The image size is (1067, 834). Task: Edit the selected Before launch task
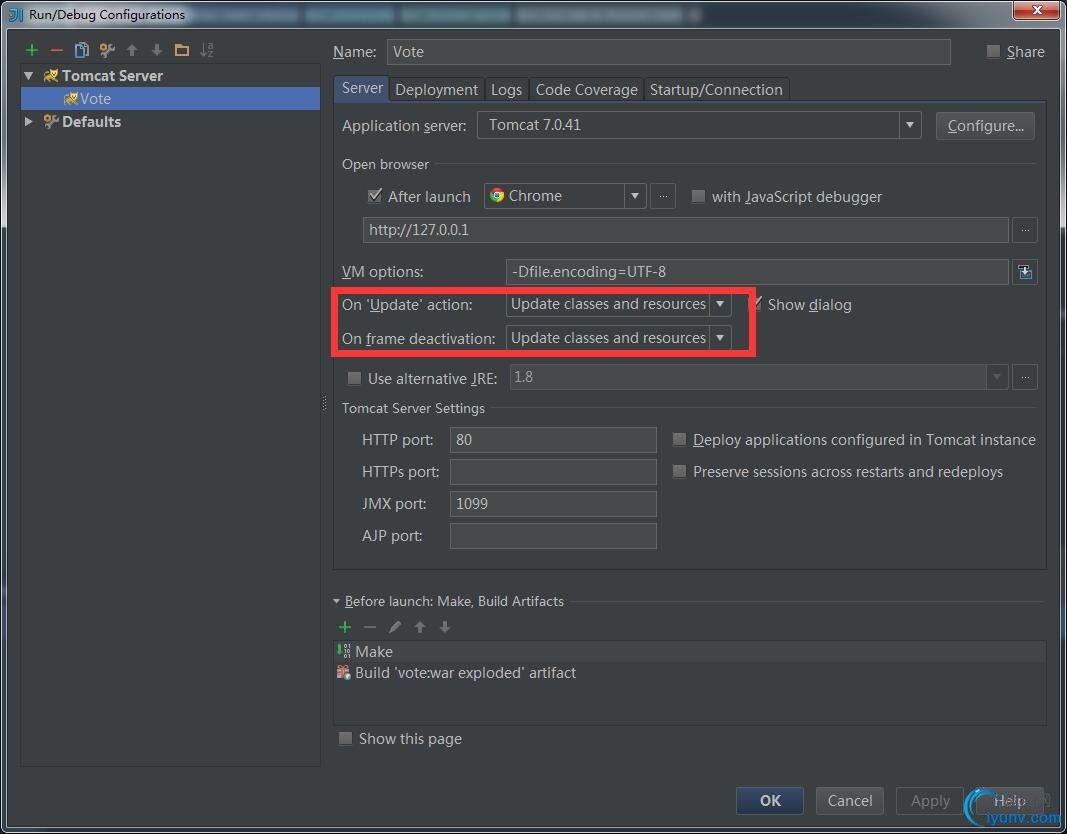pyautogui.click(x=395, y=627)
